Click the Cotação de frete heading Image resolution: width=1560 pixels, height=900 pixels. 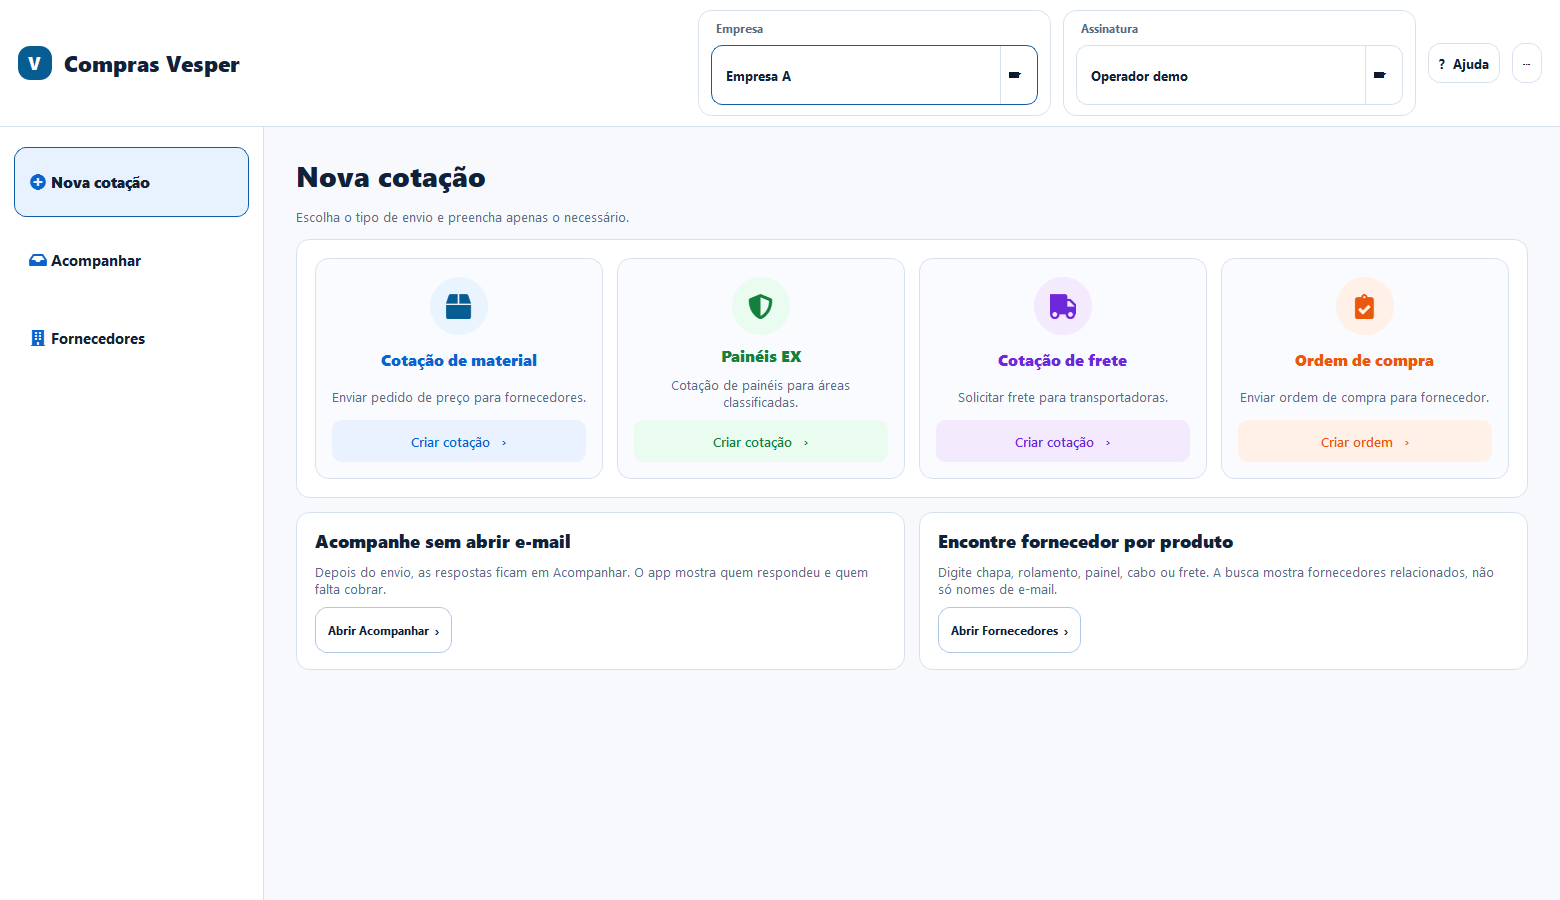tap(1063, 360)
